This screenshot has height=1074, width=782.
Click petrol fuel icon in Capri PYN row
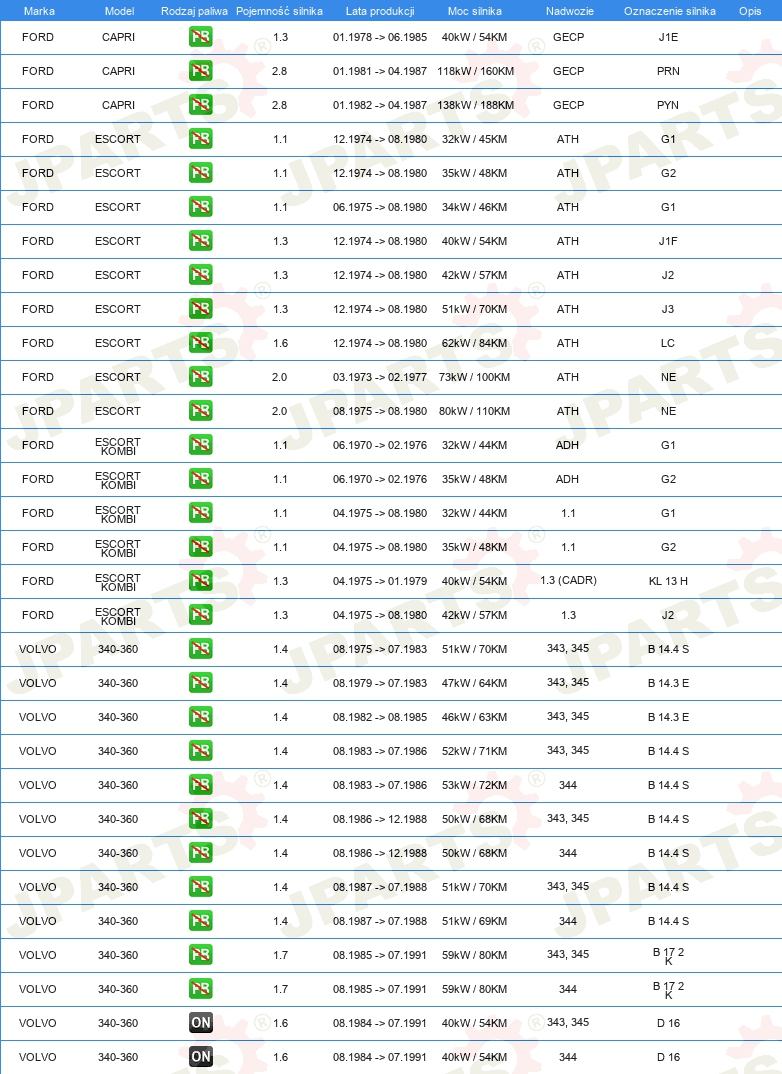click(201, 105)
